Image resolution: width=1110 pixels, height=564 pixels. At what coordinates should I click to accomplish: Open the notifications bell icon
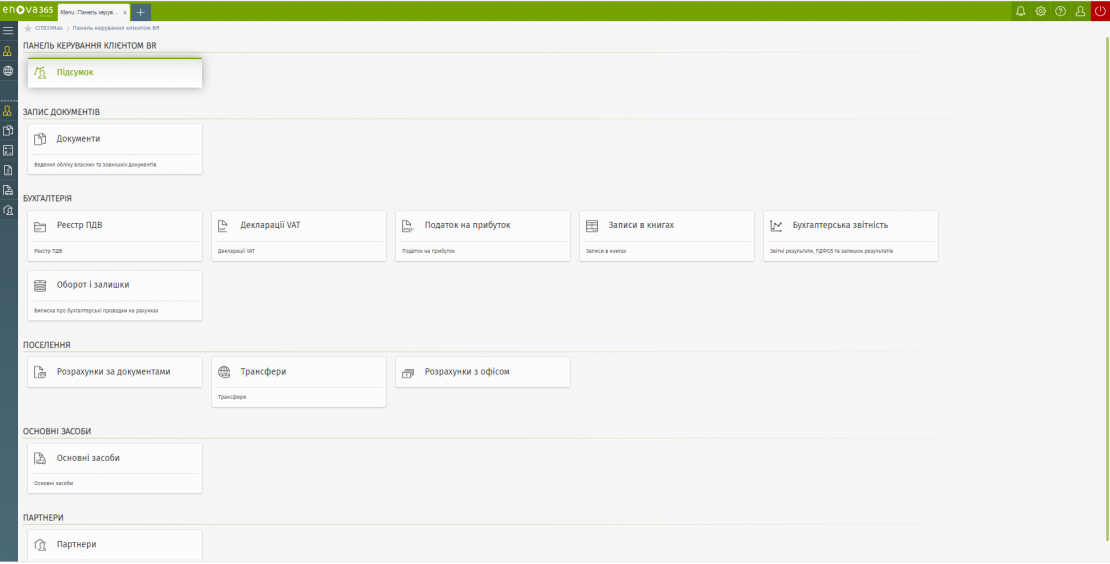coord(1021,11)
